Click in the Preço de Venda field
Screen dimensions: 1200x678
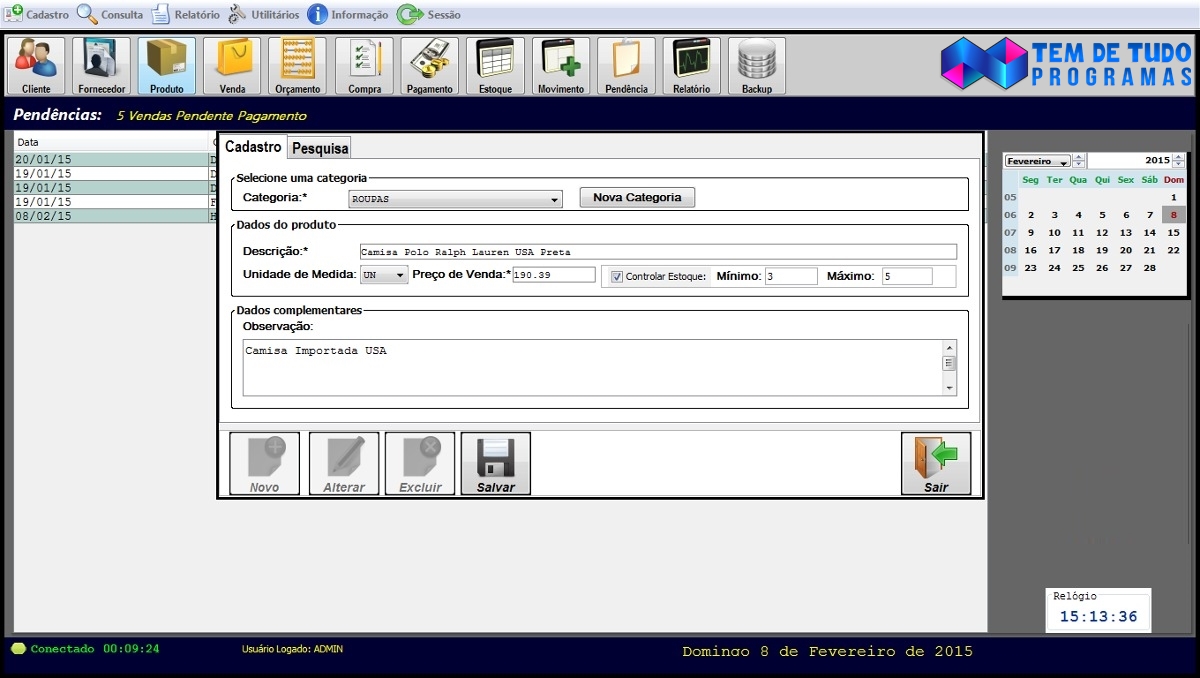553,275
